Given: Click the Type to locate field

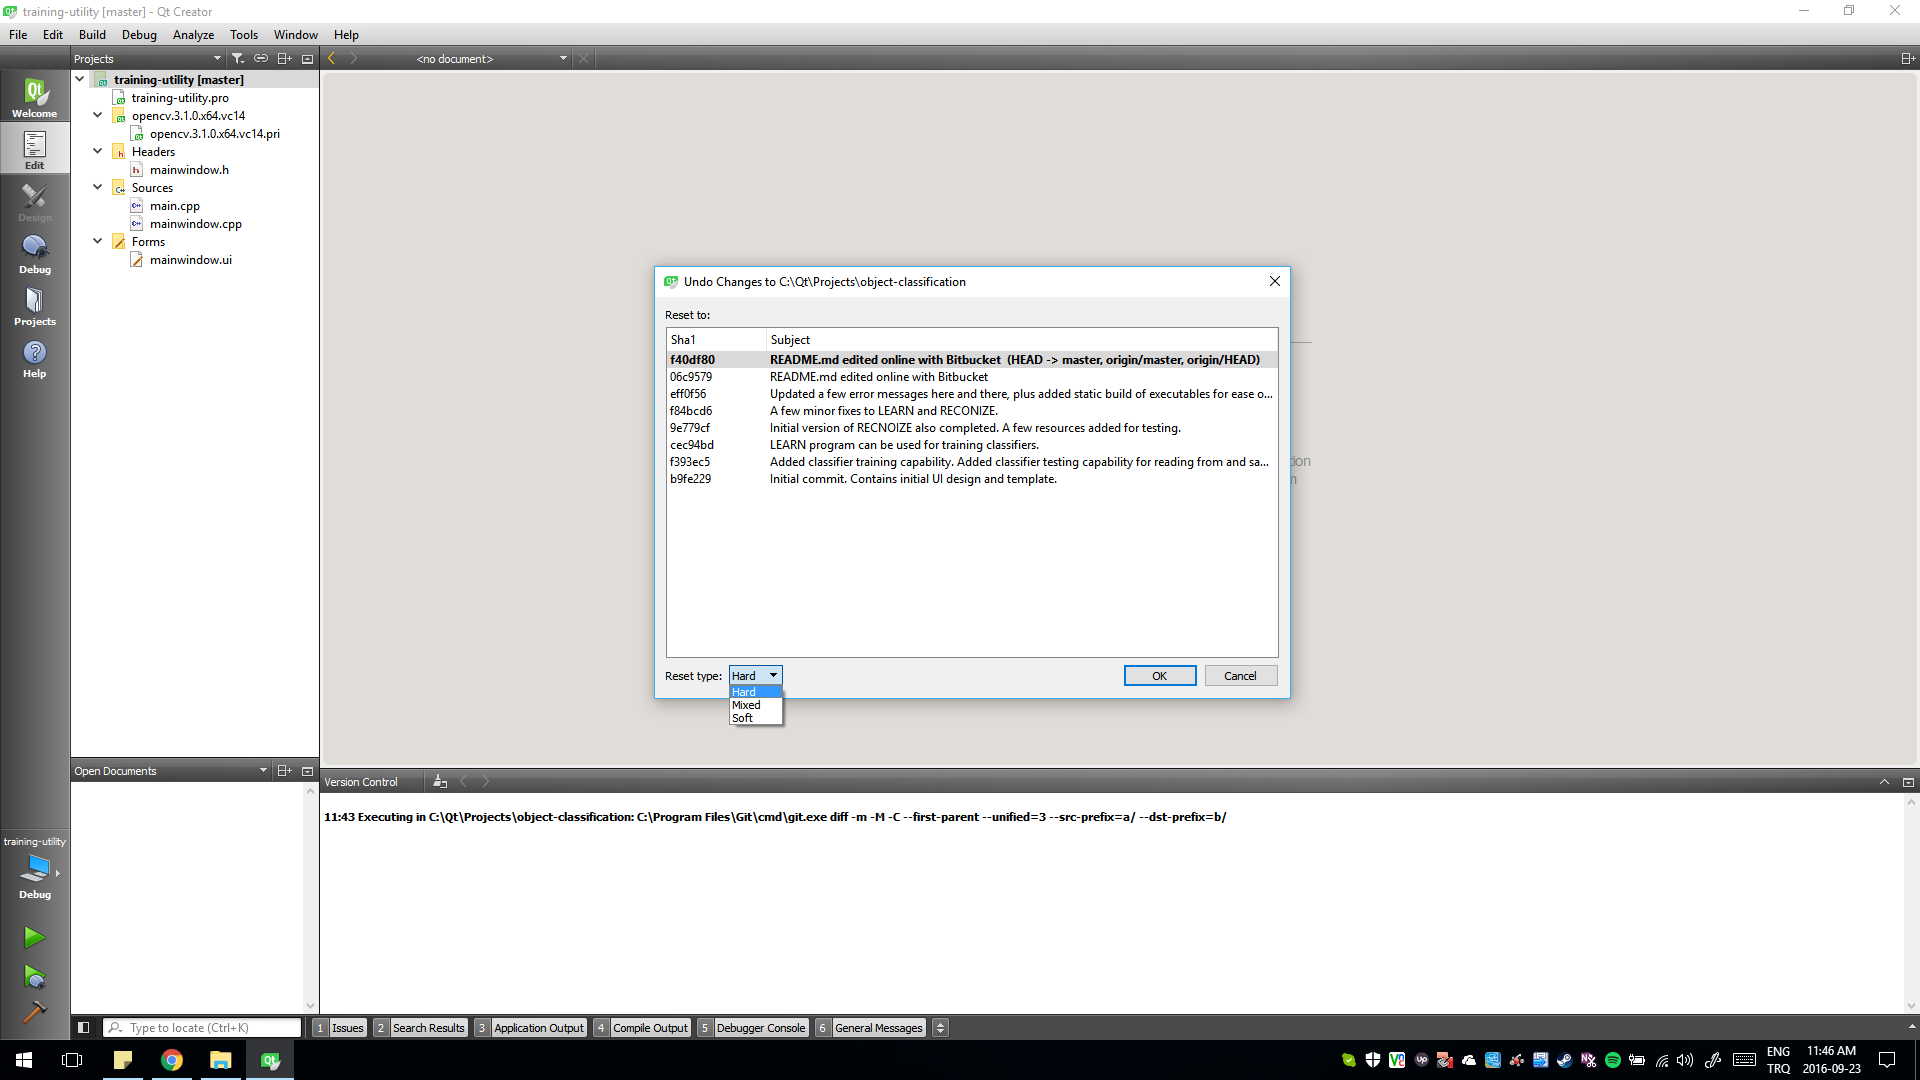Looking at the screenshot, I should pos(202,1027).
